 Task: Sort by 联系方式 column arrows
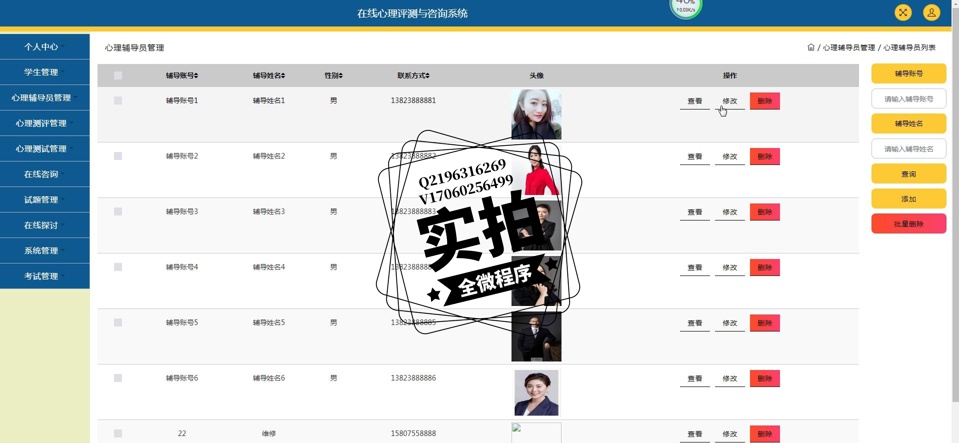tap(428, 76)
